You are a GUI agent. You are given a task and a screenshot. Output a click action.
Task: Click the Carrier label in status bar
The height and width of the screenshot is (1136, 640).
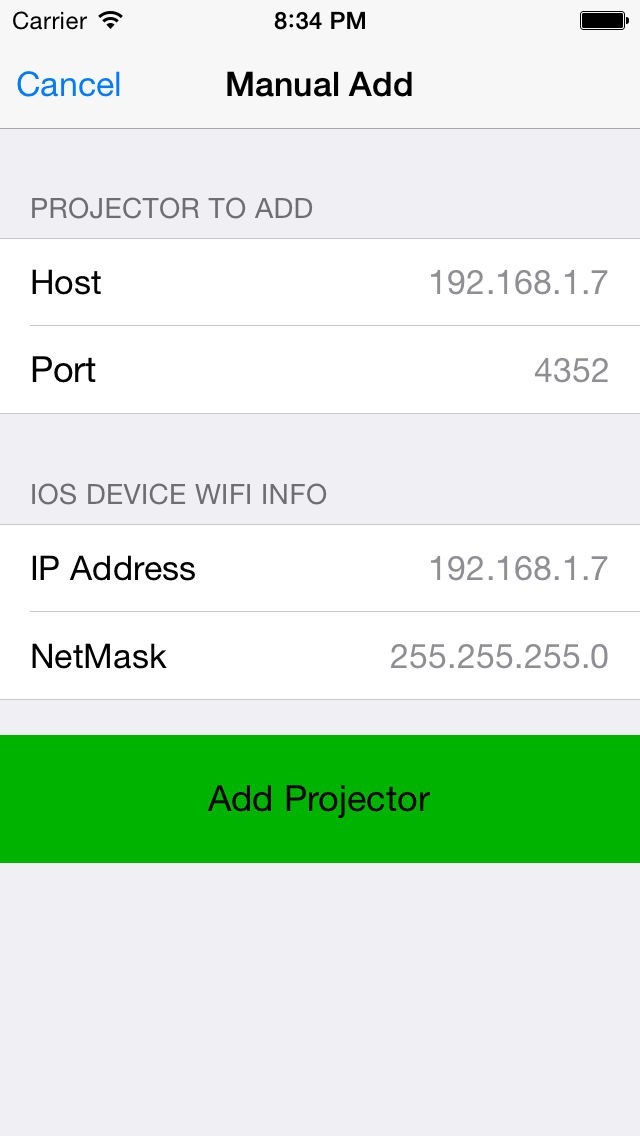pos(49,21)
